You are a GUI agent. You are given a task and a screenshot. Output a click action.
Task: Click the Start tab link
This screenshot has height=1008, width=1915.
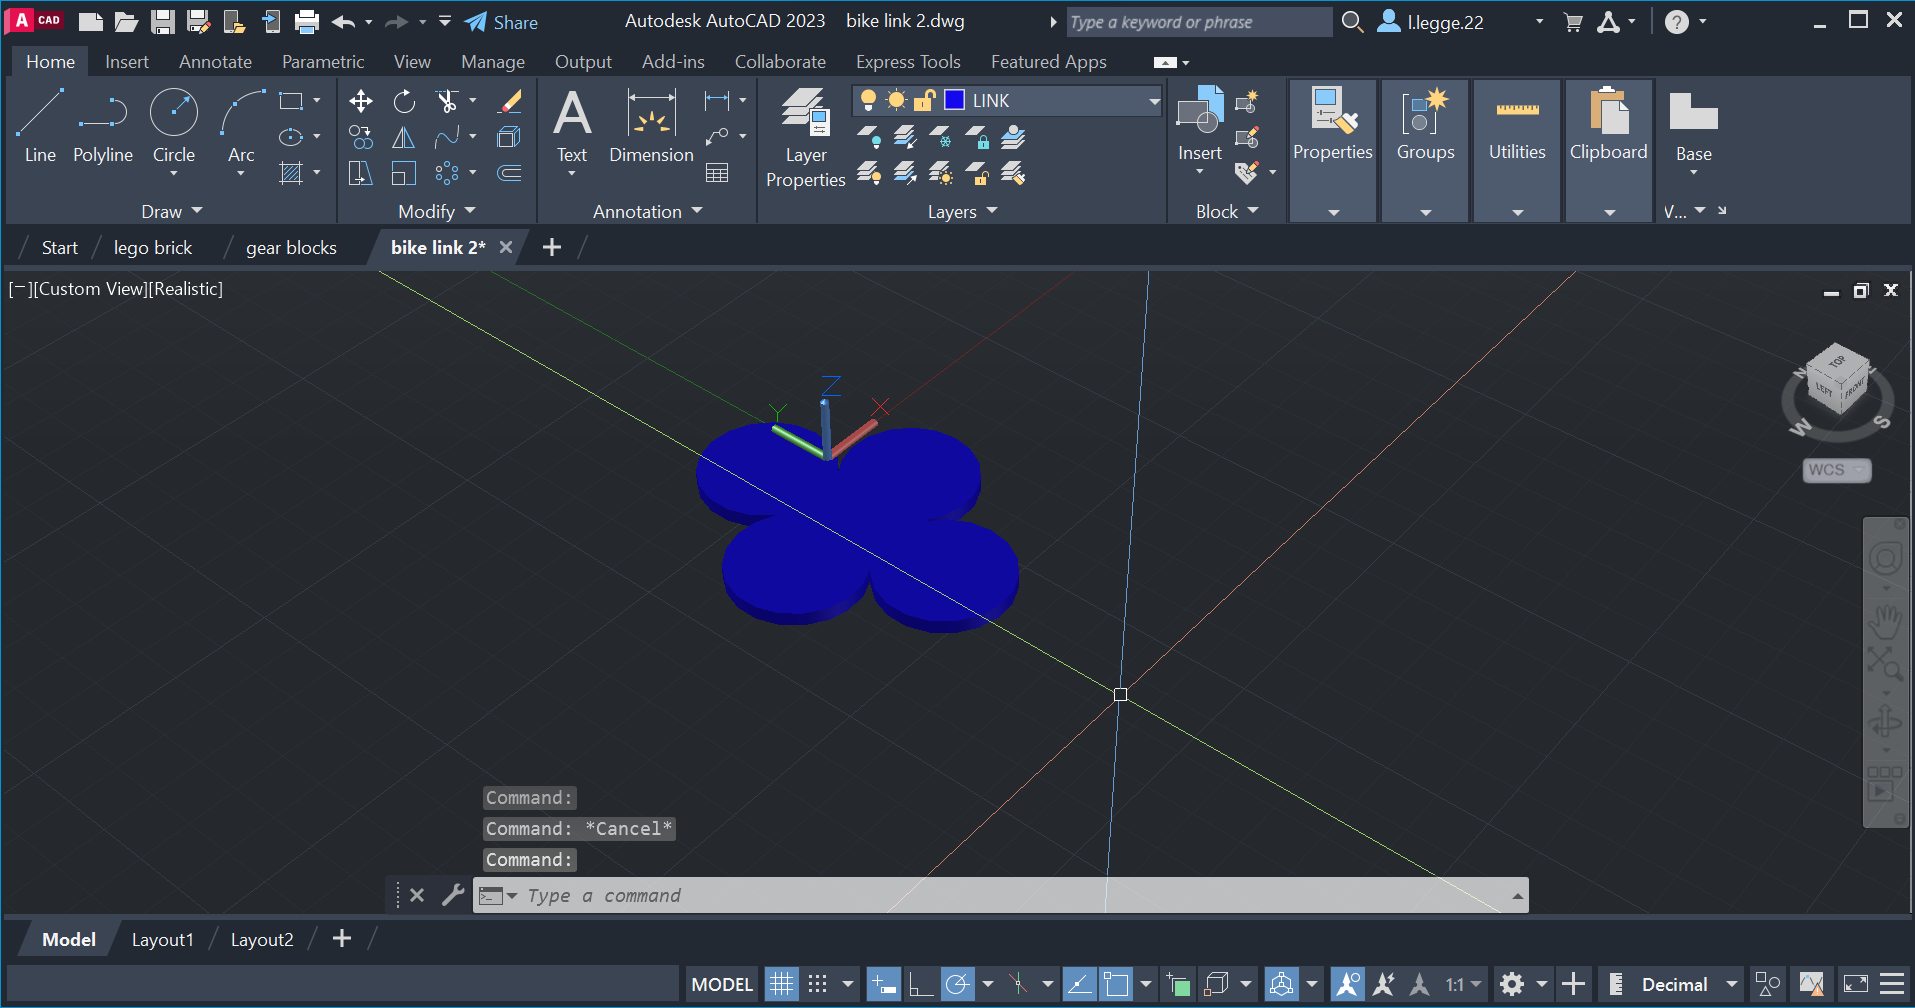(x=60, y=248)
